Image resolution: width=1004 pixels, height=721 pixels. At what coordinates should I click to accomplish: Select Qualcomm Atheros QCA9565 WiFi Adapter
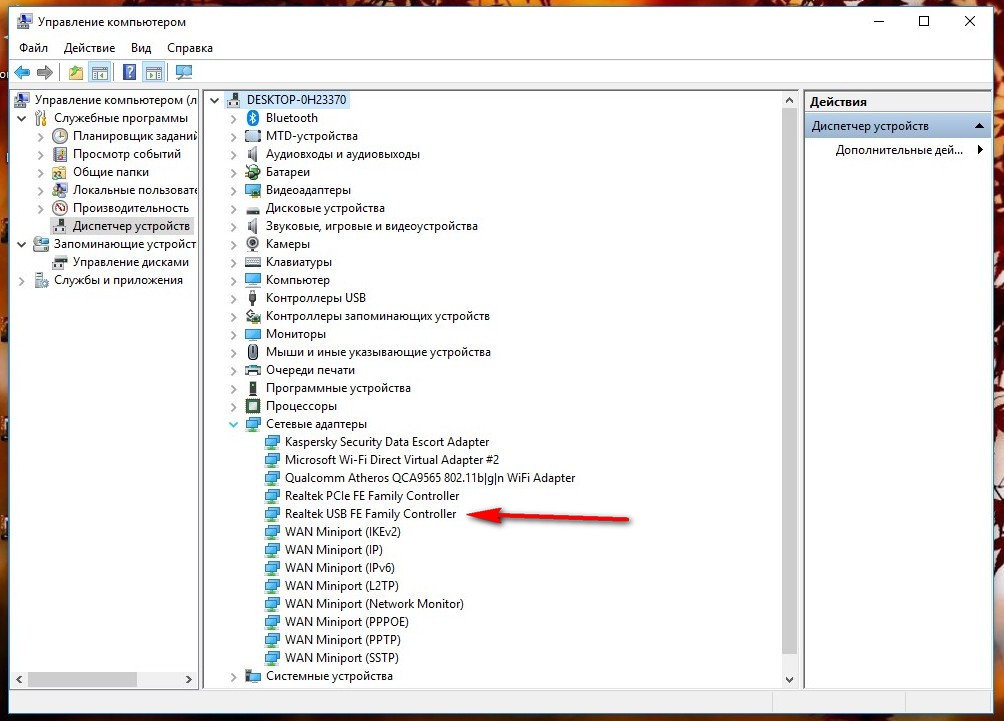pos(430,478)
